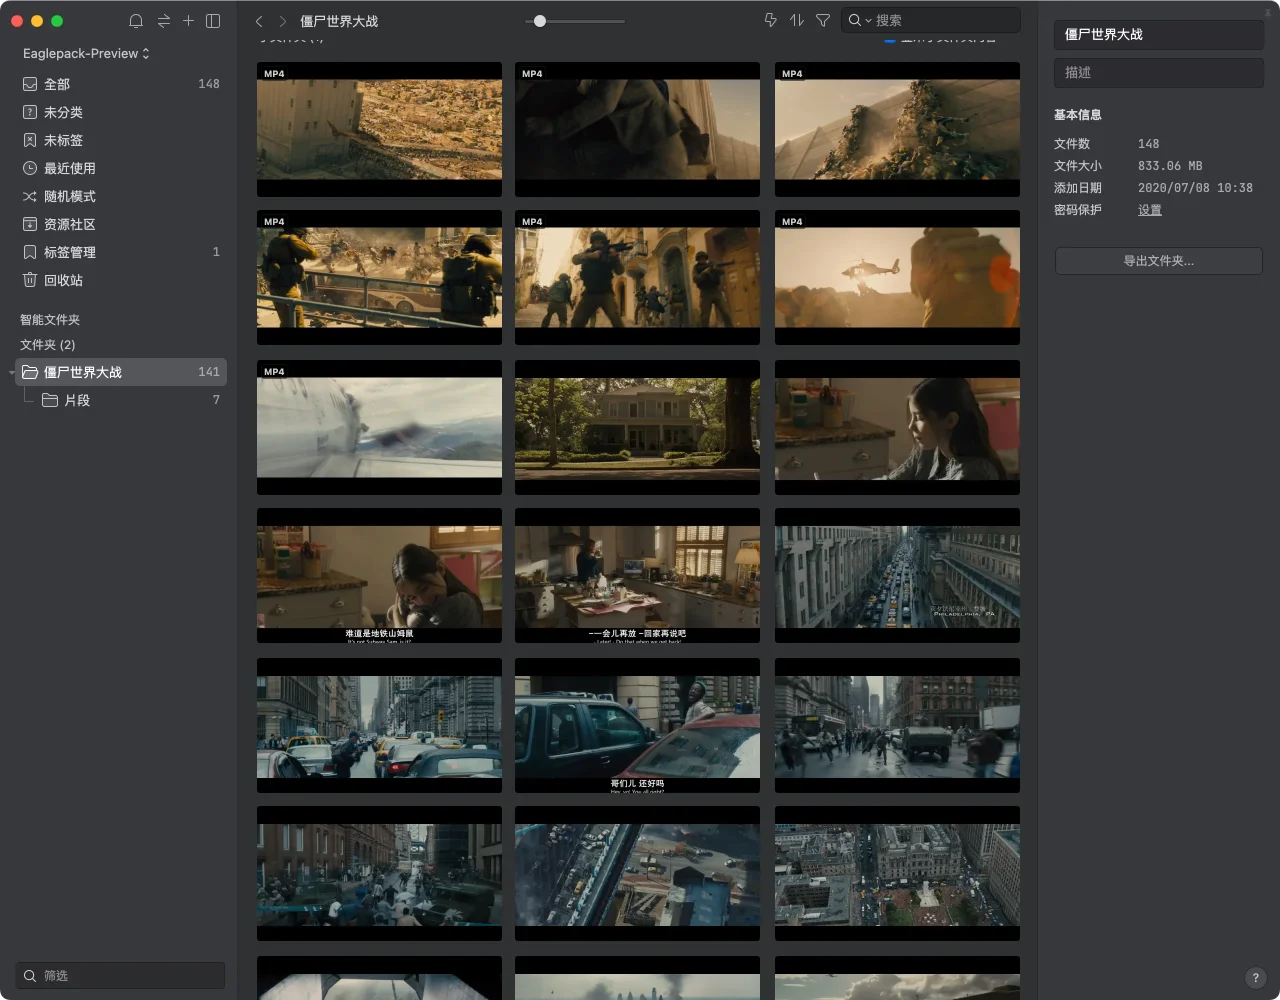The height and width of the screenshot is (1000, 1280).
Task: Select the 一会儿再放 kitchen scene thumbnail
Action: [637, 575]
